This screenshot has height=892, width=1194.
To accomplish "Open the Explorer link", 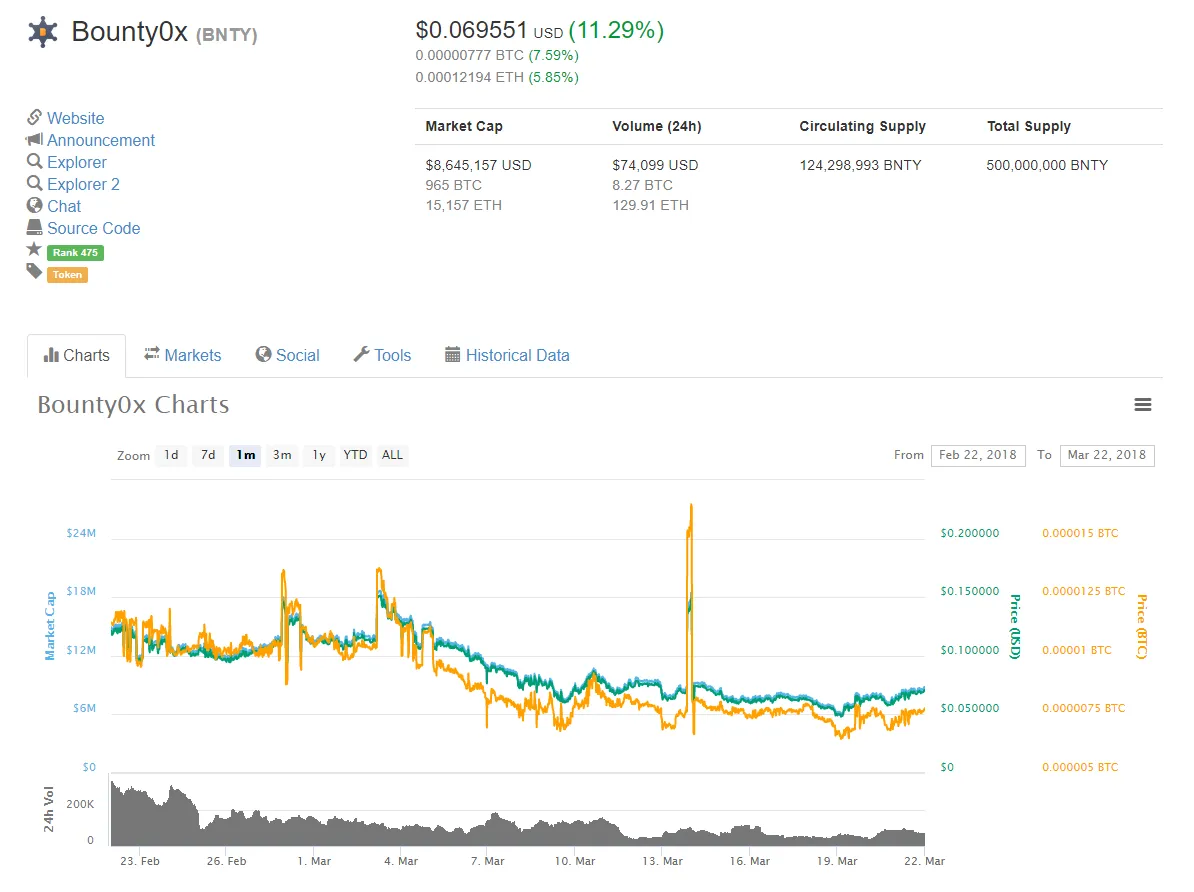I will tap(77, 162).
